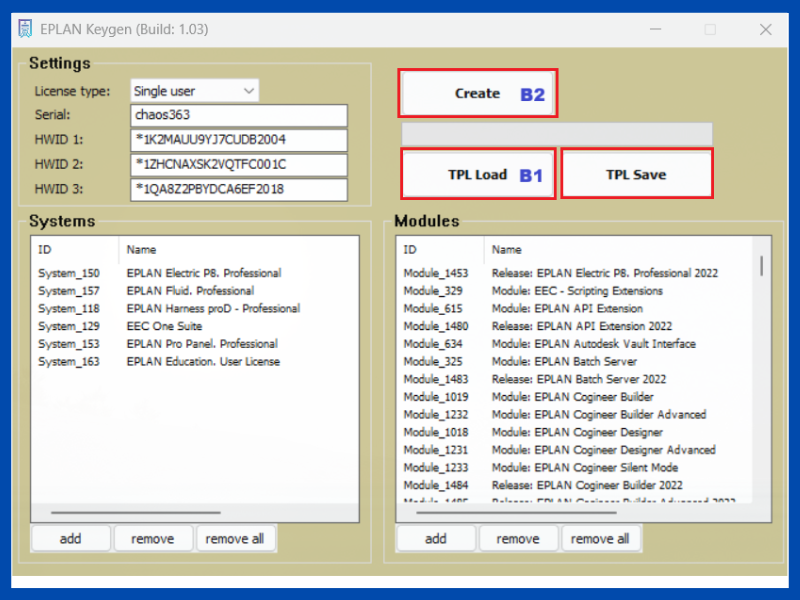Open the License type dropdown
This screenshot has width=800, height=600.
tap(194, 91)
